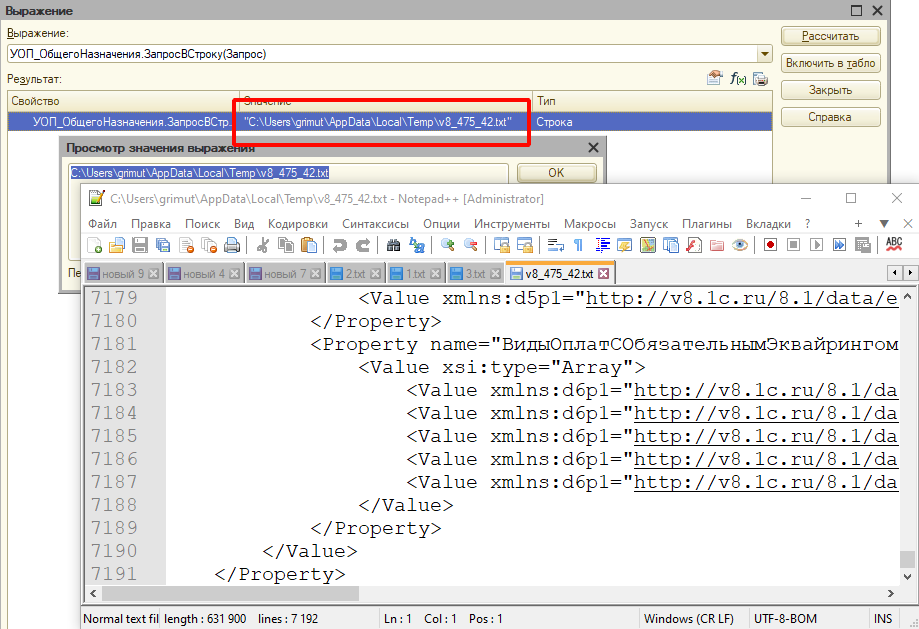Viewport: 919px width, 629px height.
Task: Stop macro recording
Action: [x=793, y=244]
